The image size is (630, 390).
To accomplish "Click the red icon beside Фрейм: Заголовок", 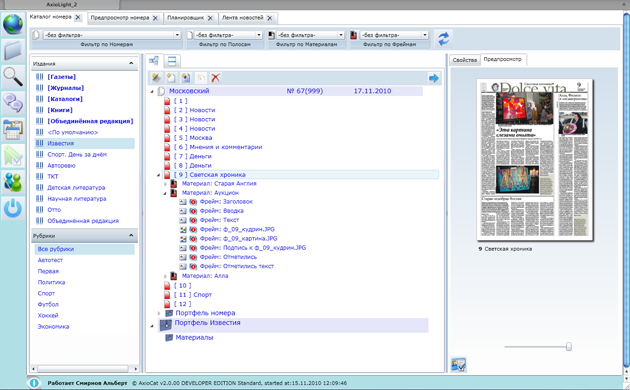I will (193, 202).
